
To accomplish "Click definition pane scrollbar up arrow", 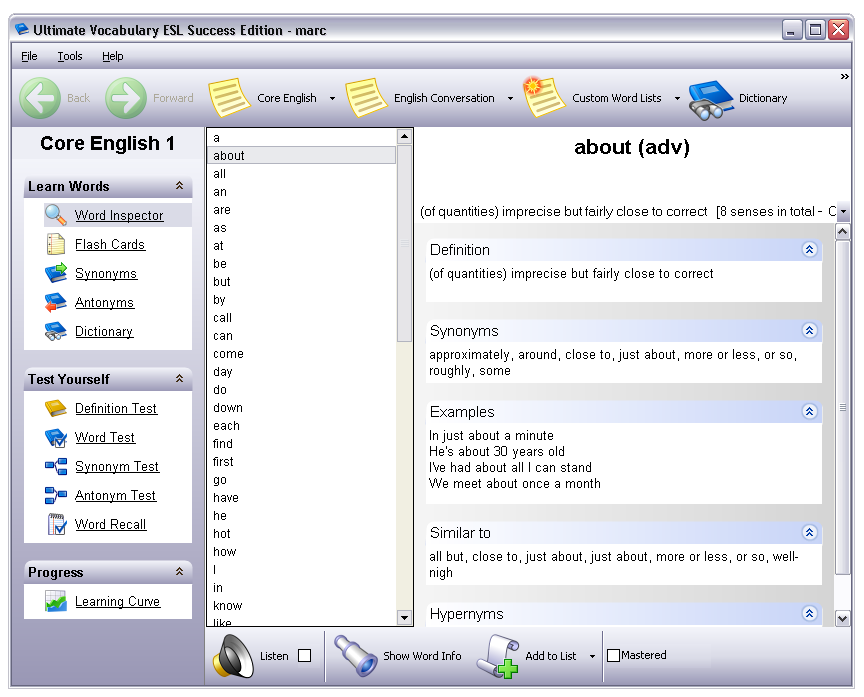I will point(843,232).
